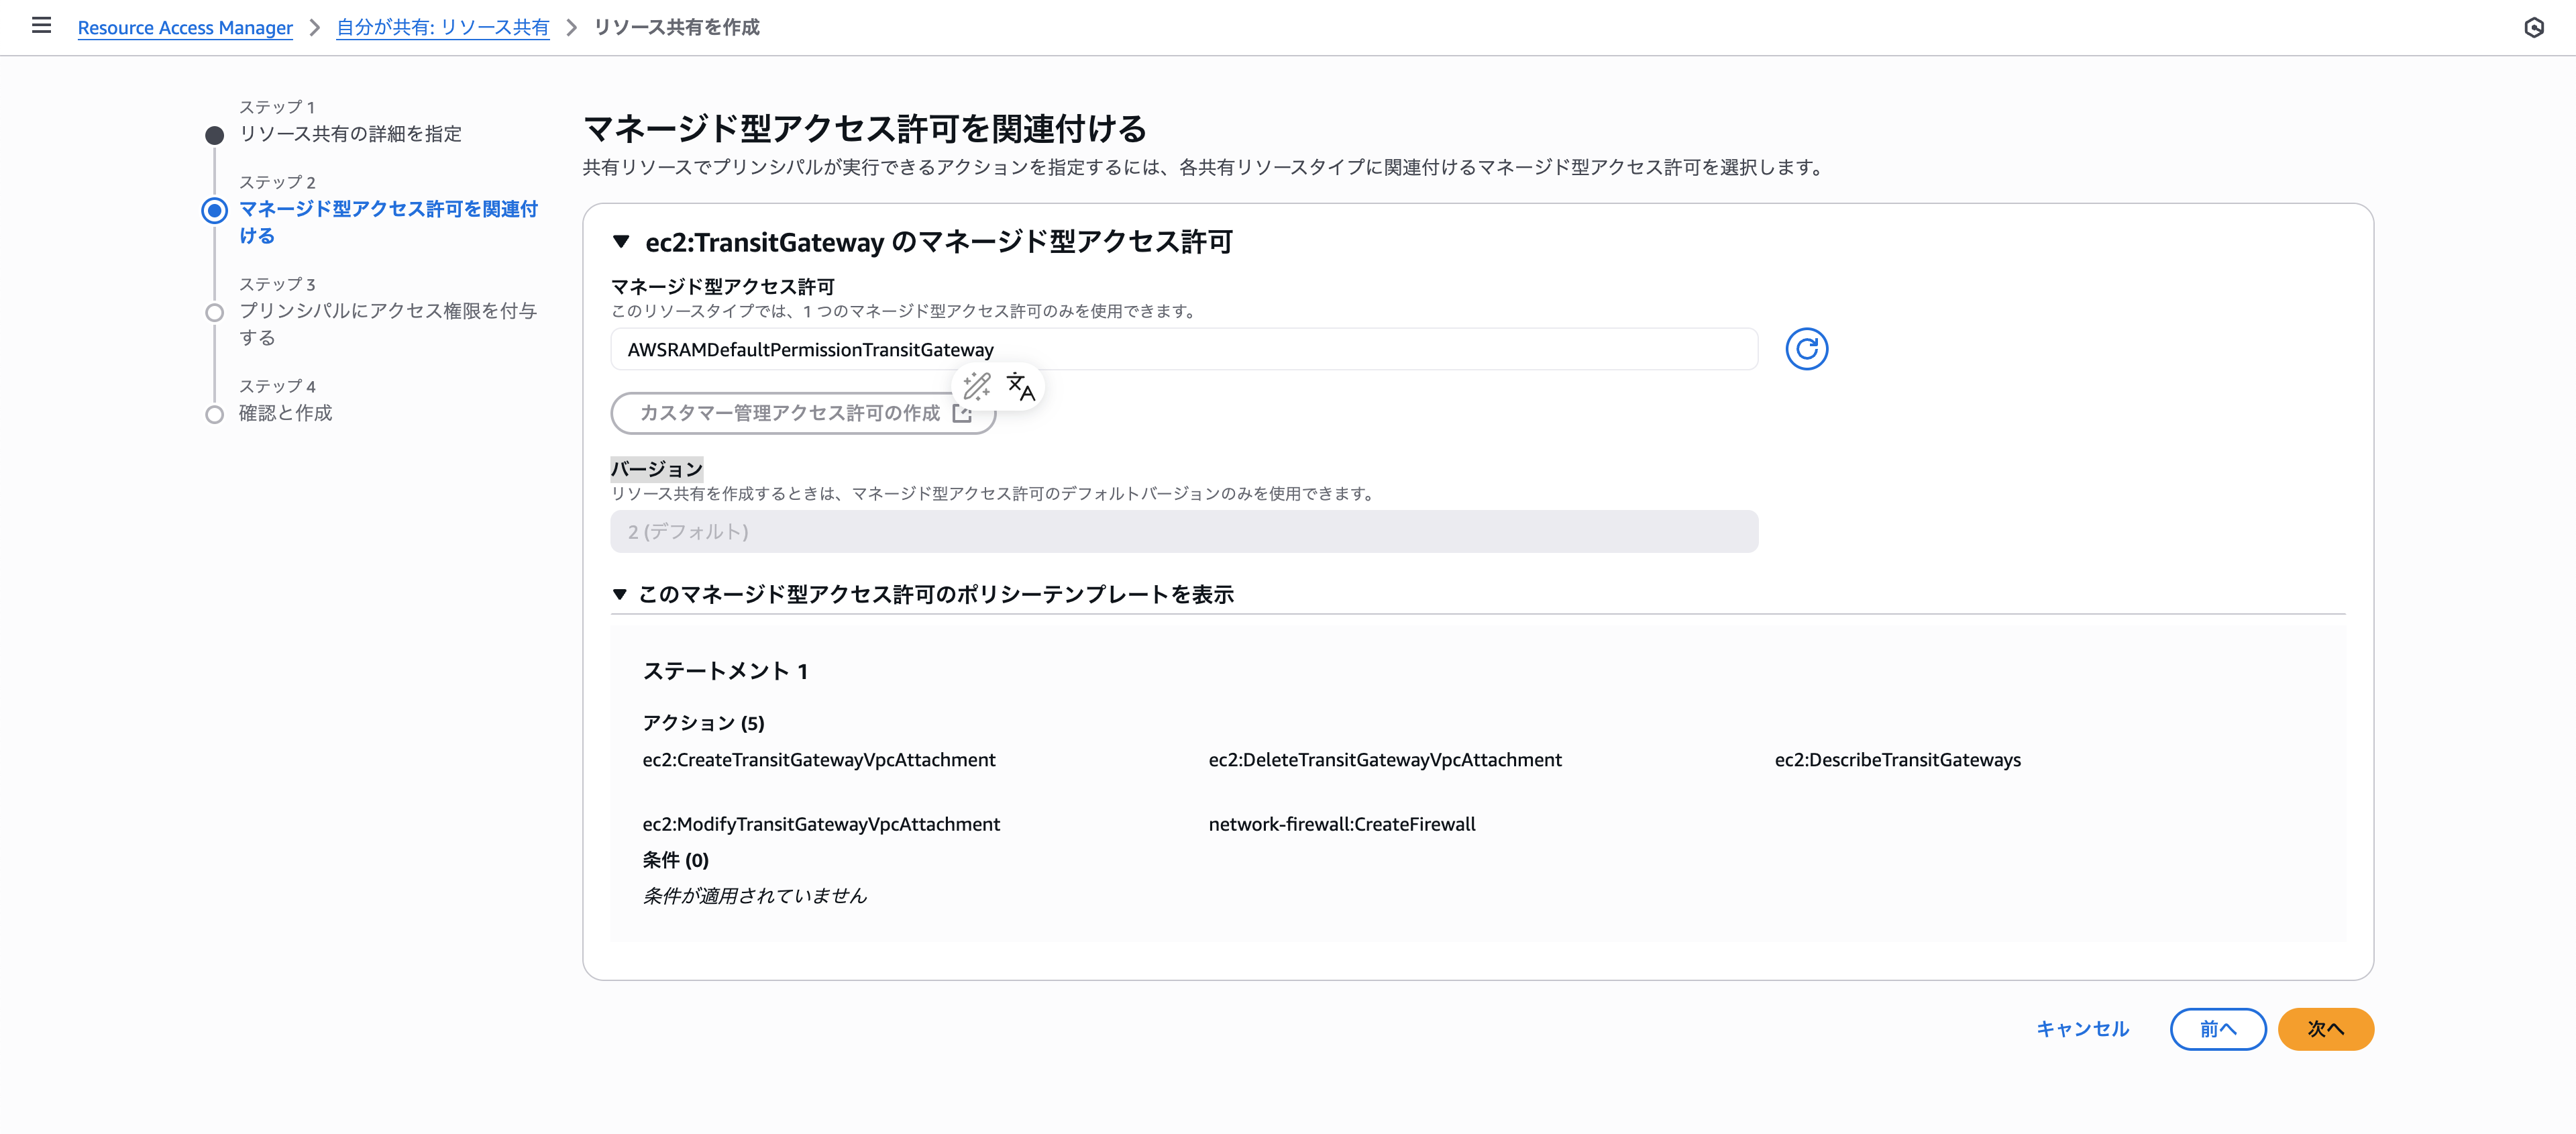Screen dimensions: 2576x1134
Task: Click the 次へ button
Action: pyautogui.click(x=2325, y=1029)
